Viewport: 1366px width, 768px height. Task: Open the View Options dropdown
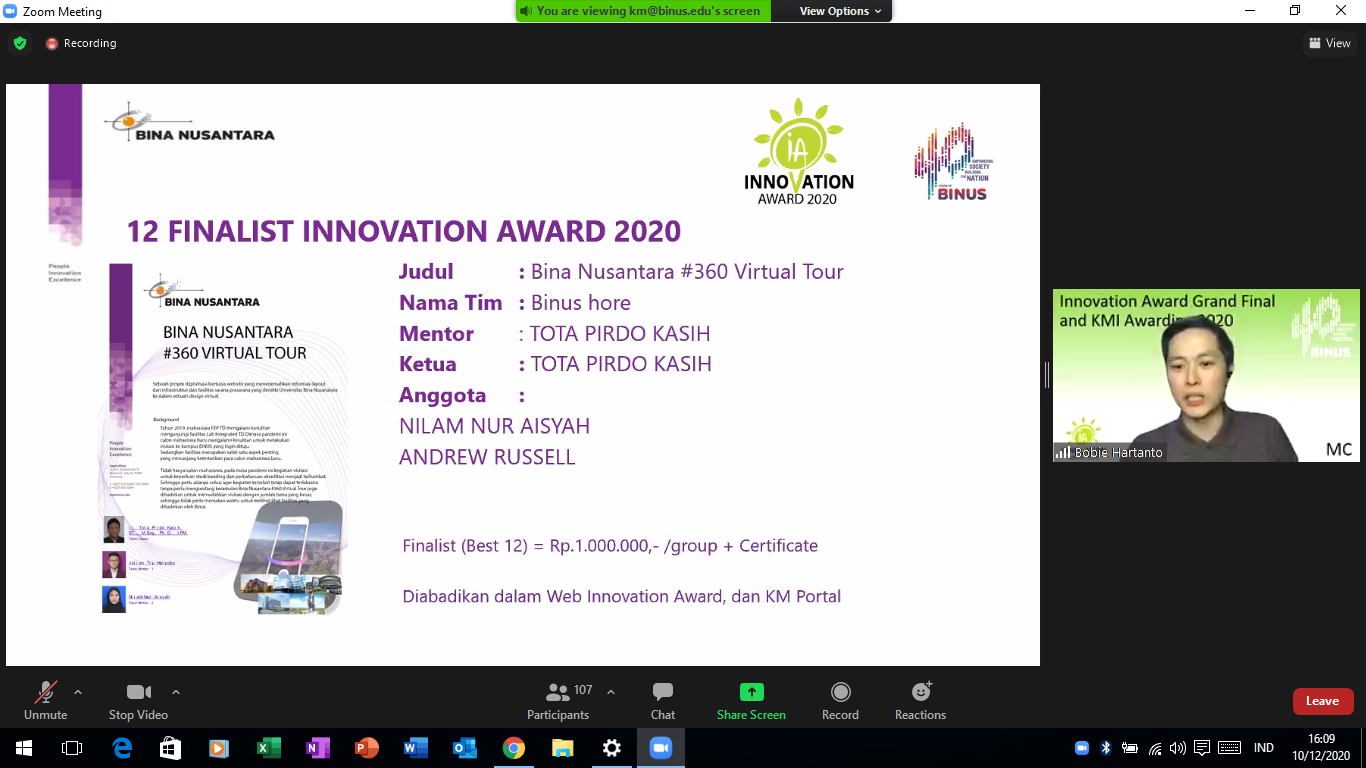tap(840, 11)
